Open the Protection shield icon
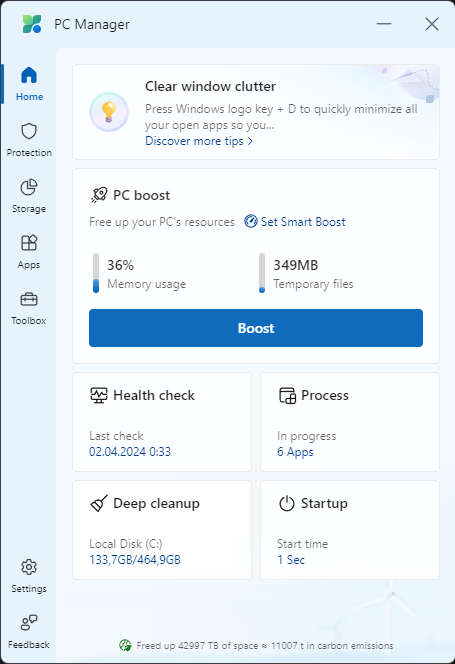Image resolution: width=455 pixels, height=664 pixels. pyautogui.click(x=29, y=131)
